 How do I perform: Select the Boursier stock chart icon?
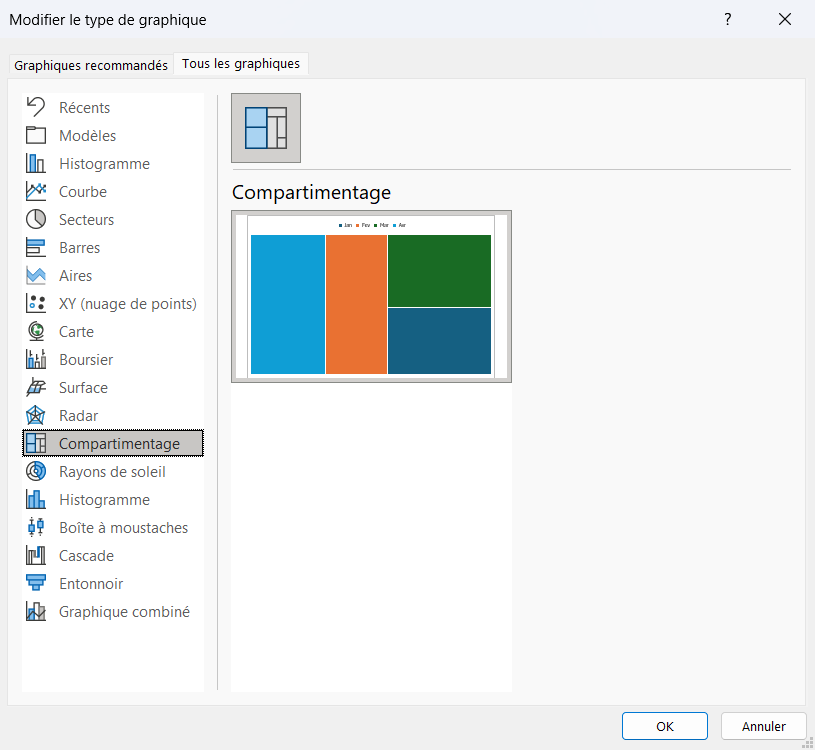[36, 360]
